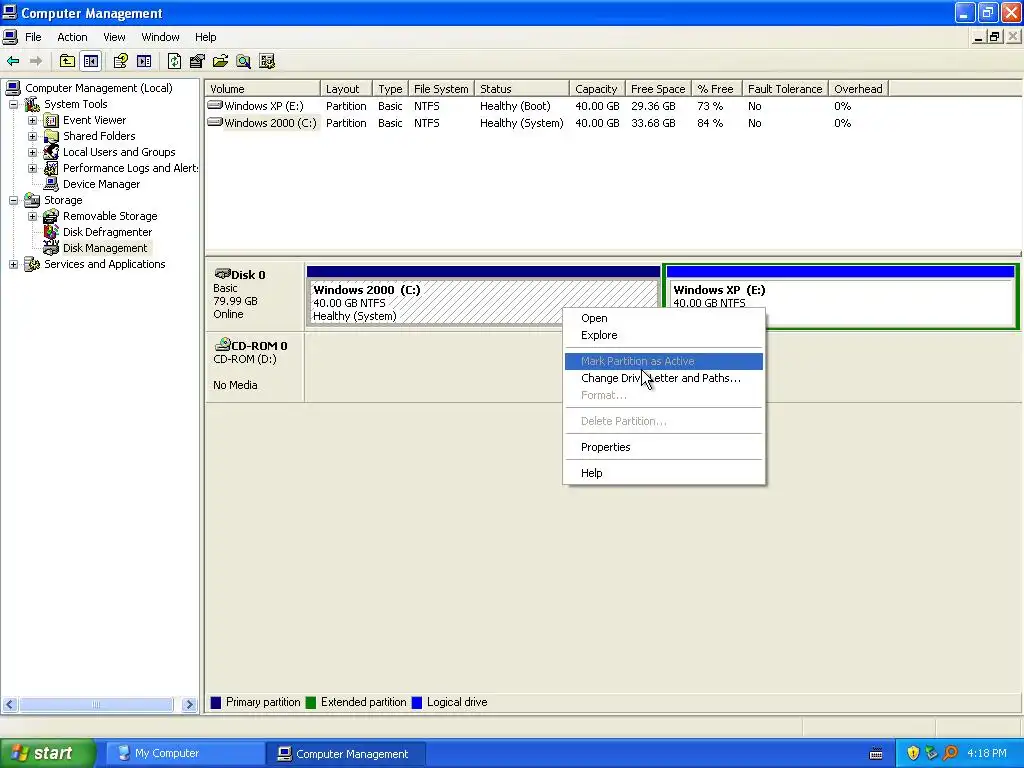Image resolution: width=1024 pixels, height=768 pixels.
Task: Choose Explore from the context menu
Action: point(664,335)
